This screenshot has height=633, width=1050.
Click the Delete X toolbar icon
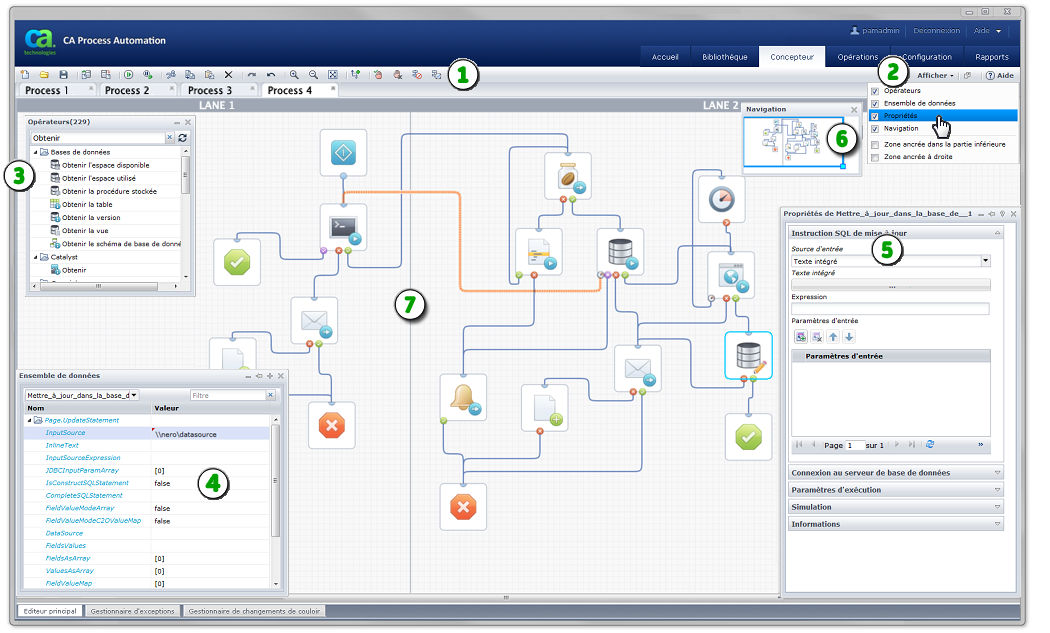coord(229,76)
